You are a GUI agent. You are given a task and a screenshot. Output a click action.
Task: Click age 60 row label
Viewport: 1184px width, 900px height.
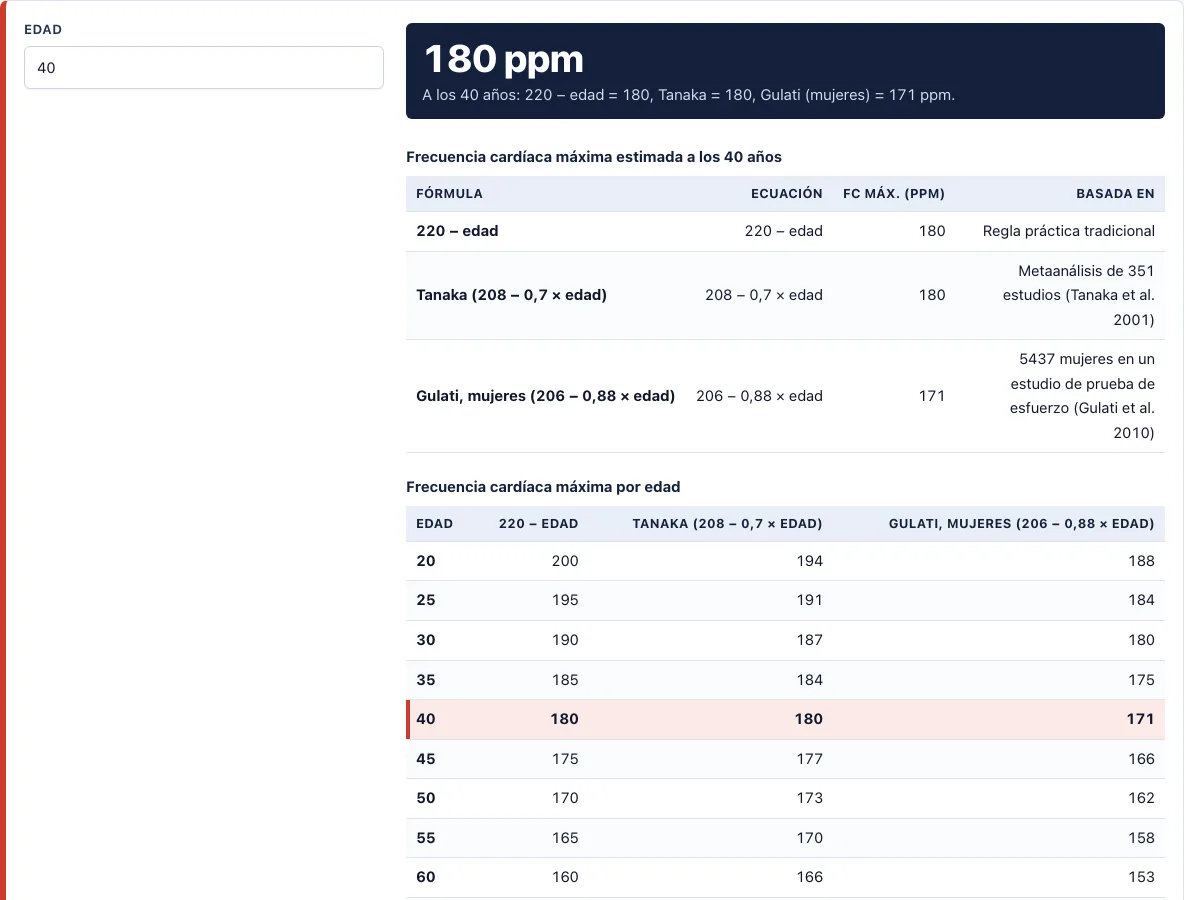(x=426, y=877)
